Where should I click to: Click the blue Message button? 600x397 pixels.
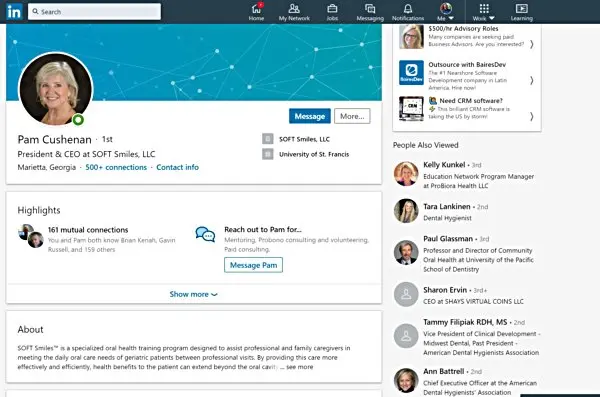[x=310, y=116]
